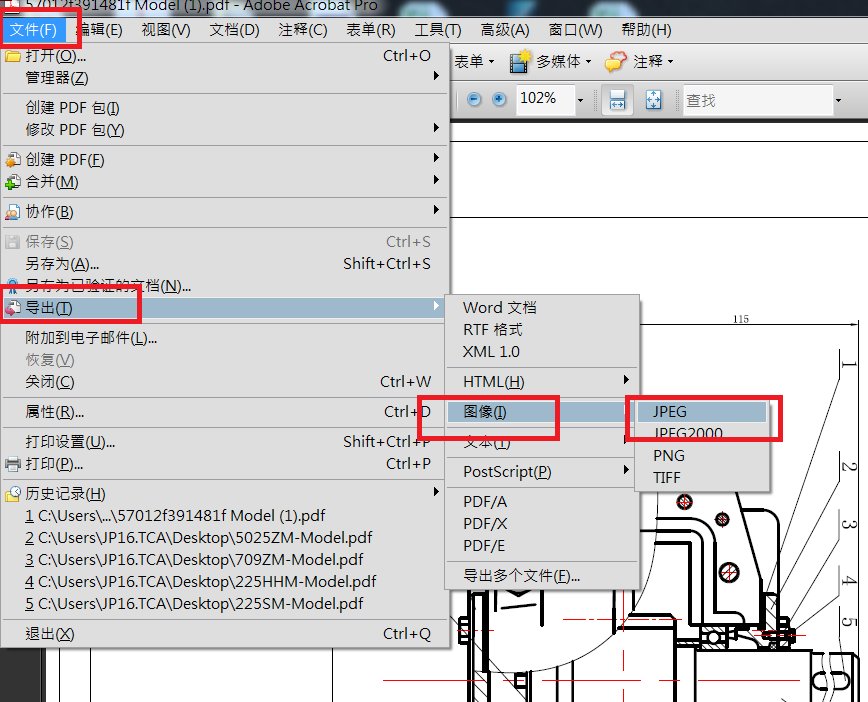Open the find options dropdown arrow
This screenshot has width=868, height=702.
click(x=838, y=100)
